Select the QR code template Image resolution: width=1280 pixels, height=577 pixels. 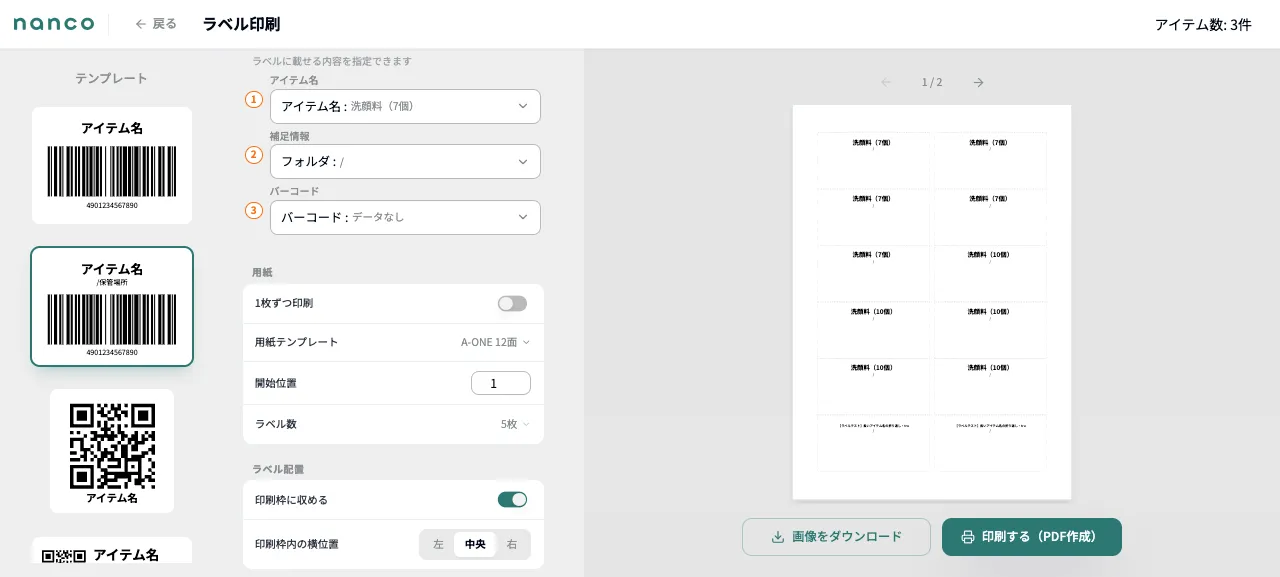point(112,451)
